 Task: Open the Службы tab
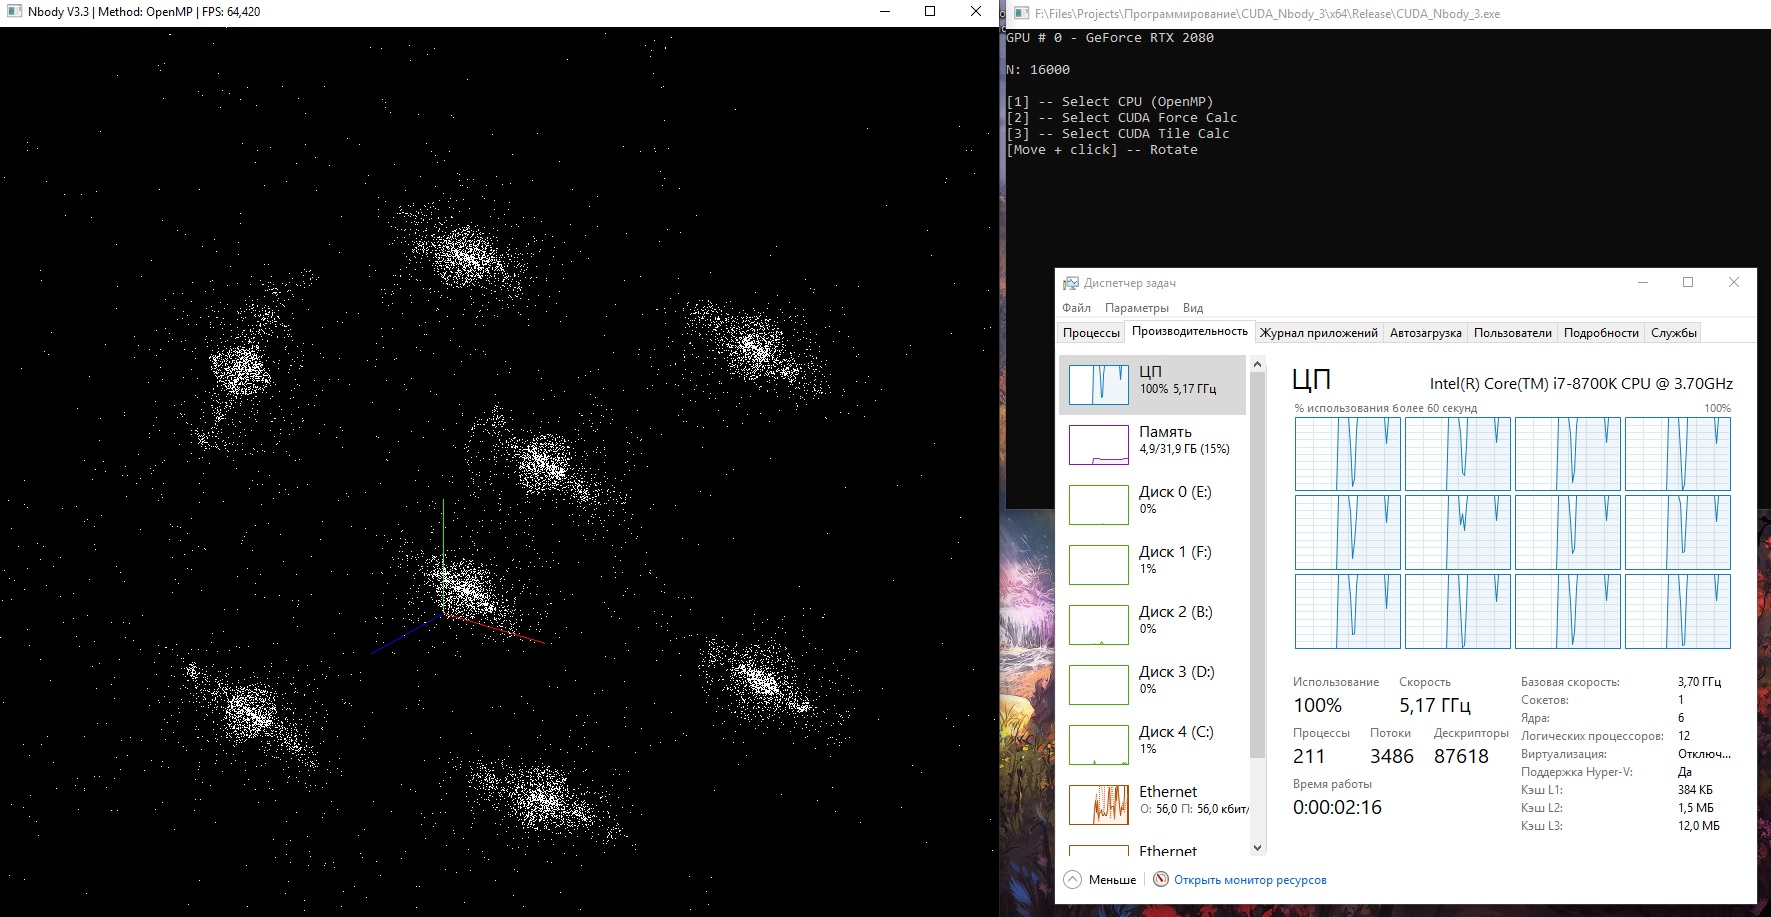pos(1673,333)
